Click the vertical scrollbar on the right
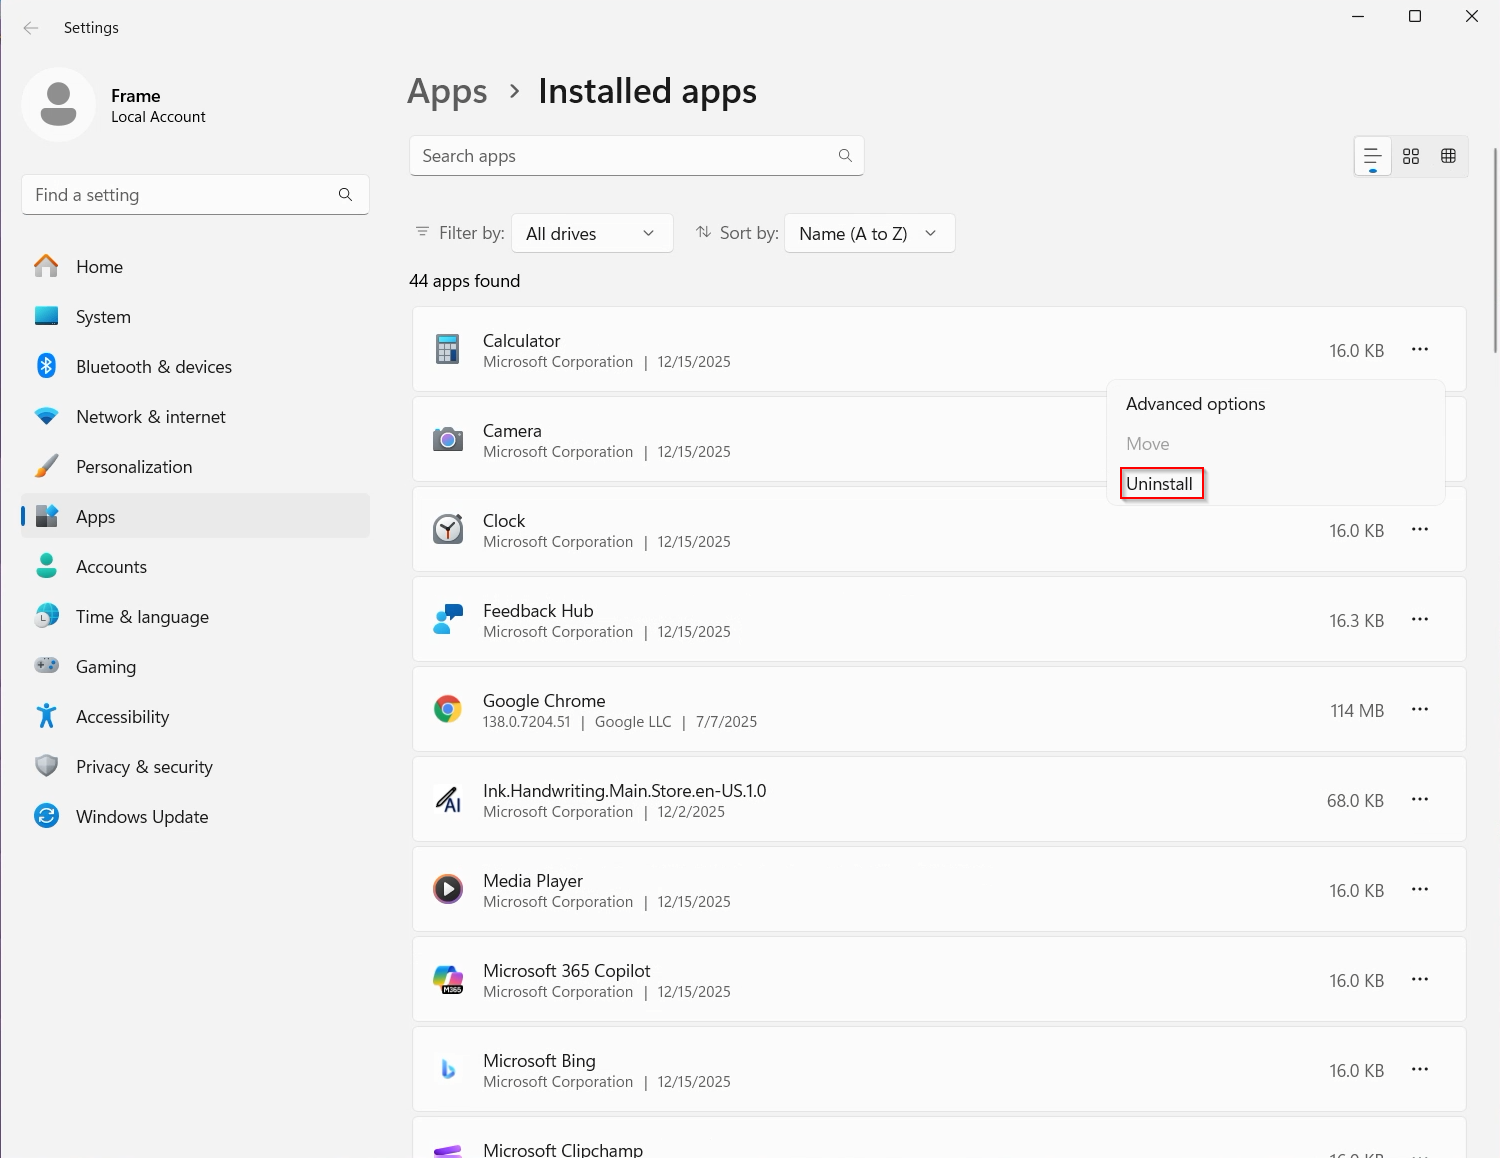The width and height of the screenshot is (1500, 1158). pos(1495,250)
